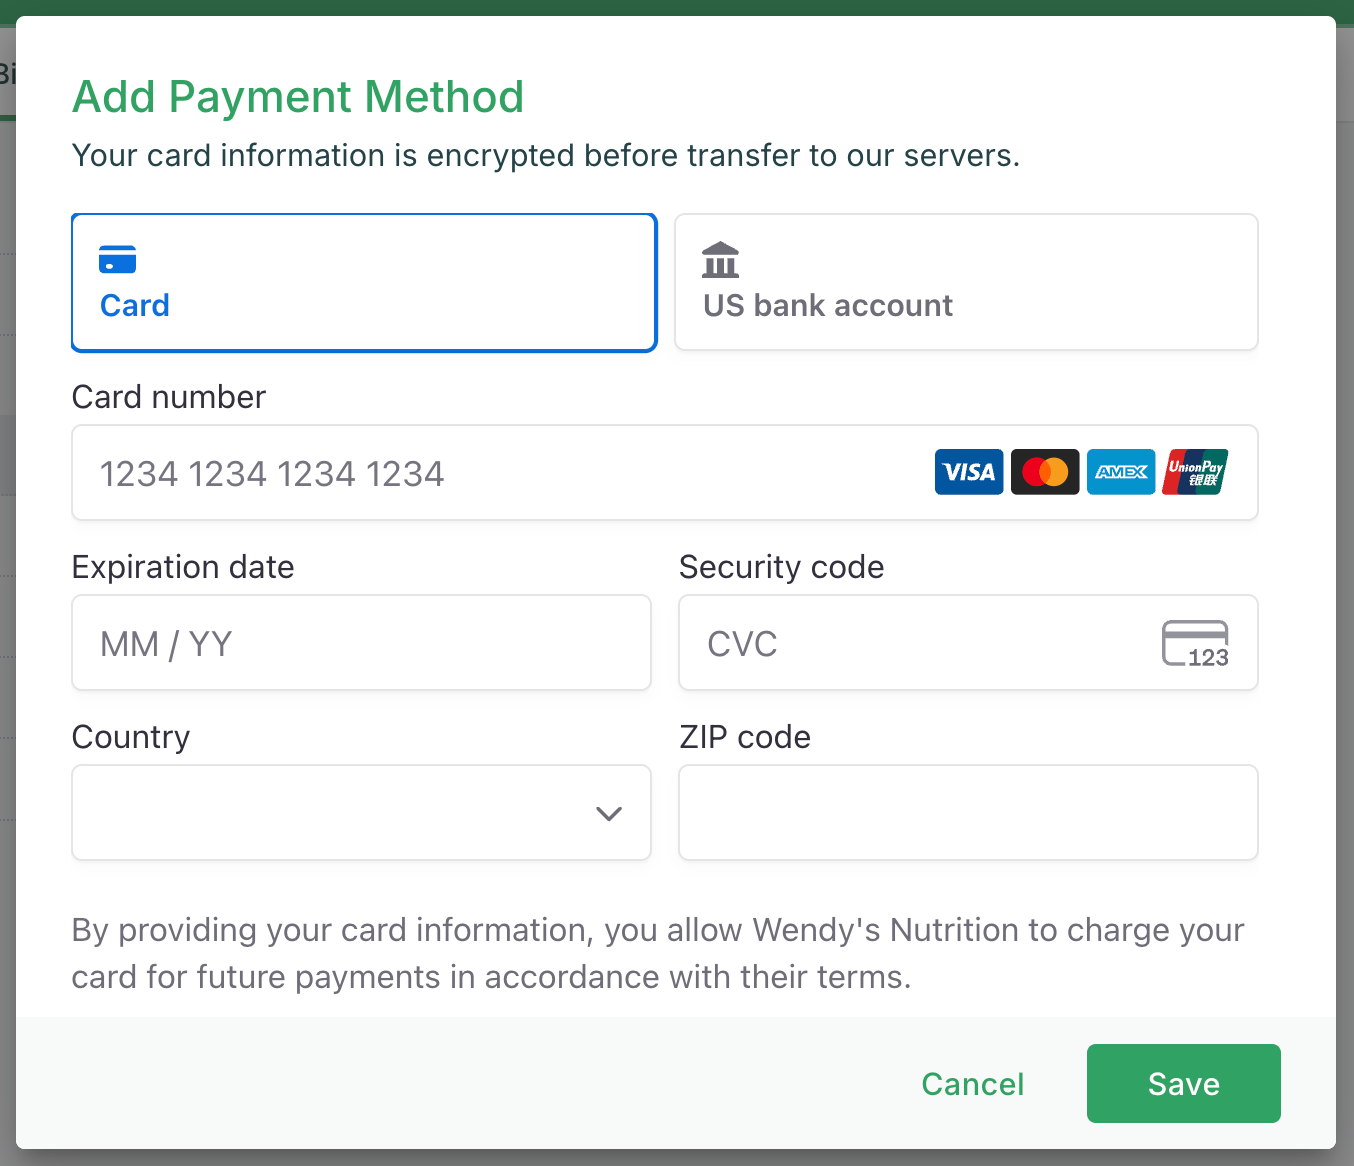Click the Add Payment Method heading
The image size is (1354, 1166).
click(x=298, y=97)
